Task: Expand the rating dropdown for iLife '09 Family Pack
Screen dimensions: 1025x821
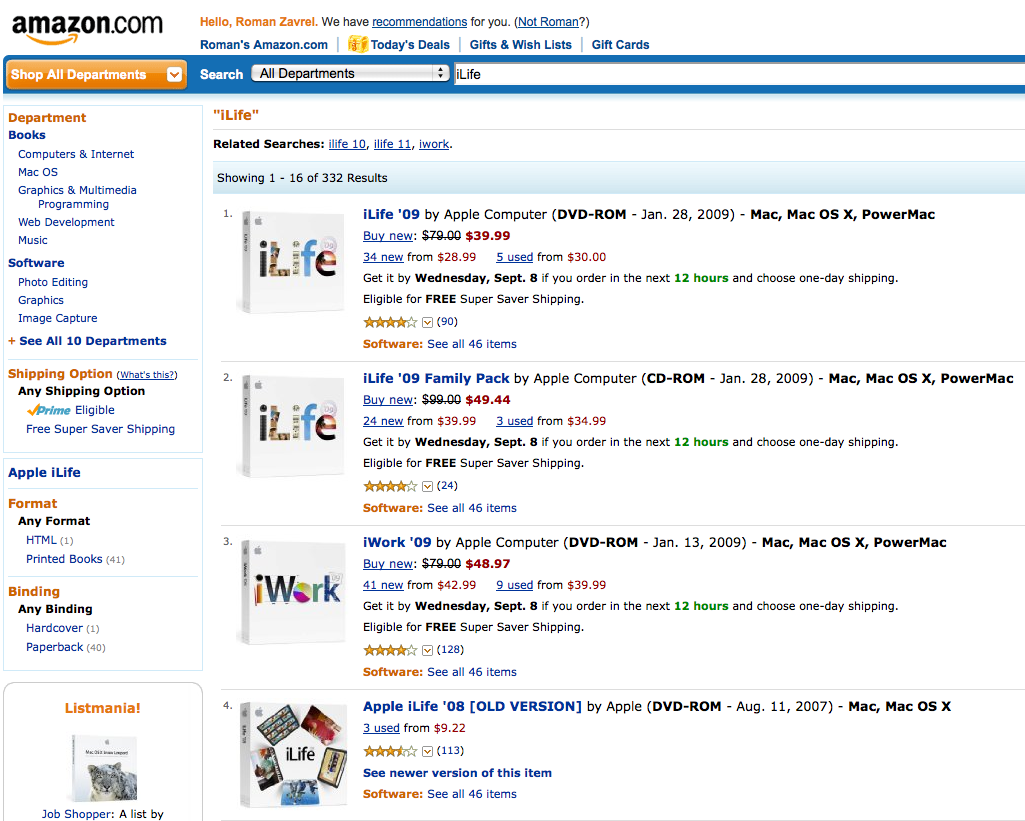Action: tap(428, 486)
